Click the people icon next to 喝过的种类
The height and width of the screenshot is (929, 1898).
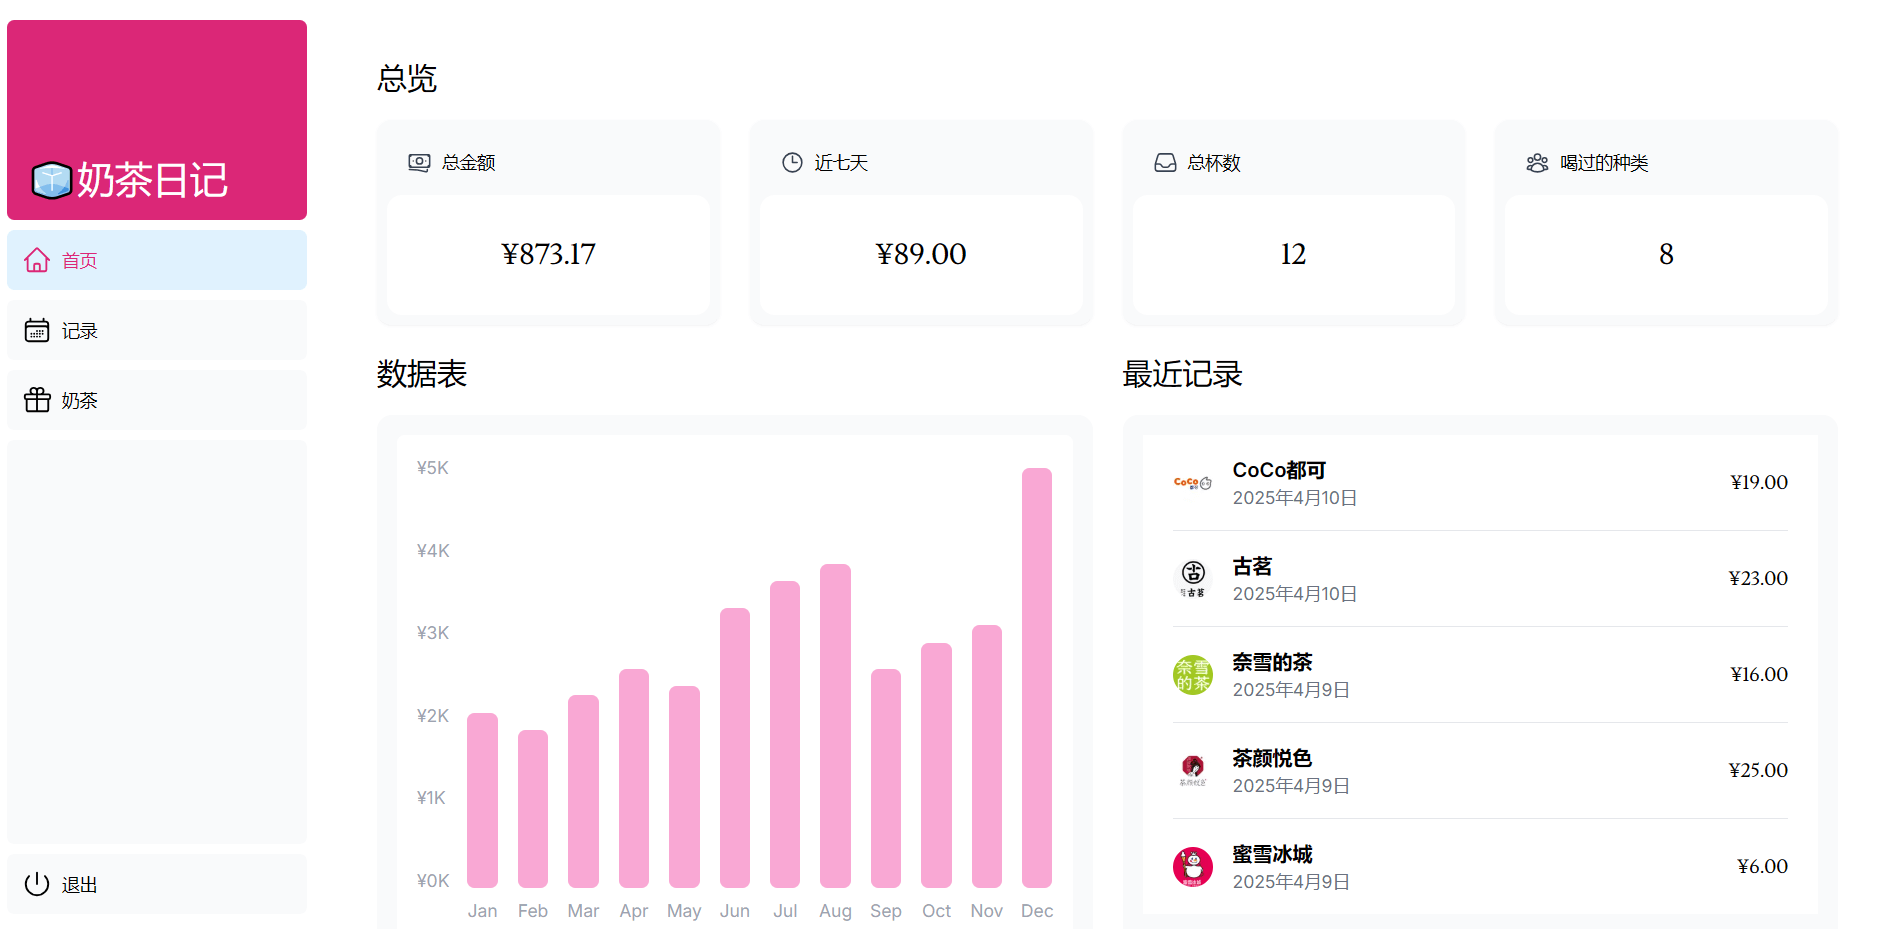[1537, 162]
